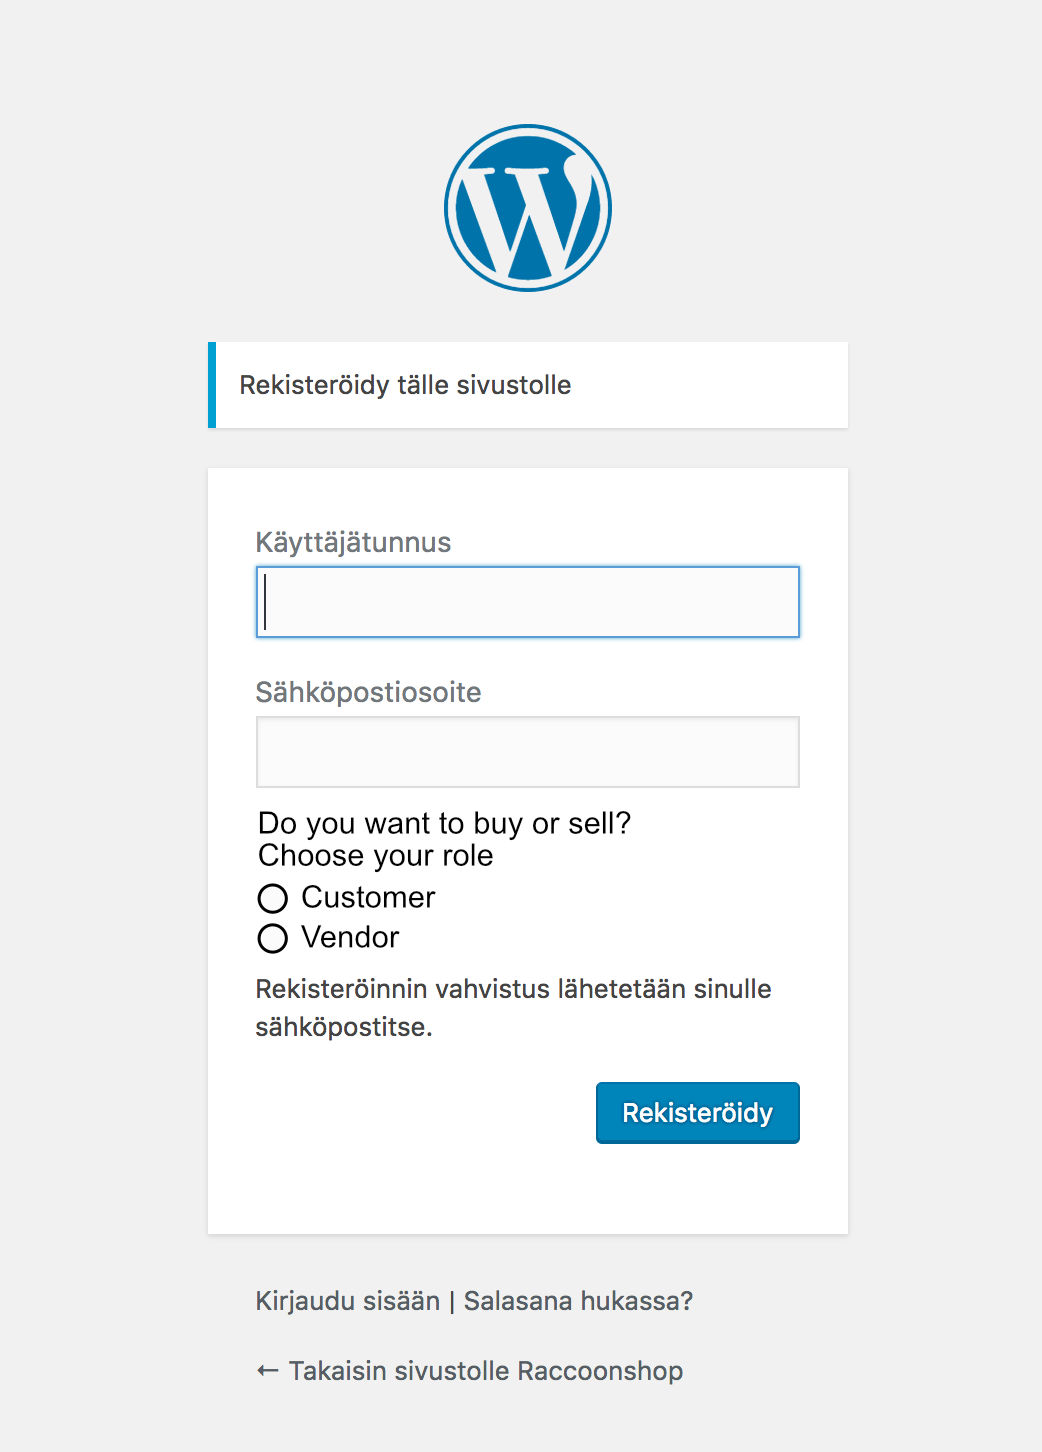The image size is (1042, 1452).
Task: Go back via Takaisin sivustolle Raccoonshop
Action: coord(485,1370)
